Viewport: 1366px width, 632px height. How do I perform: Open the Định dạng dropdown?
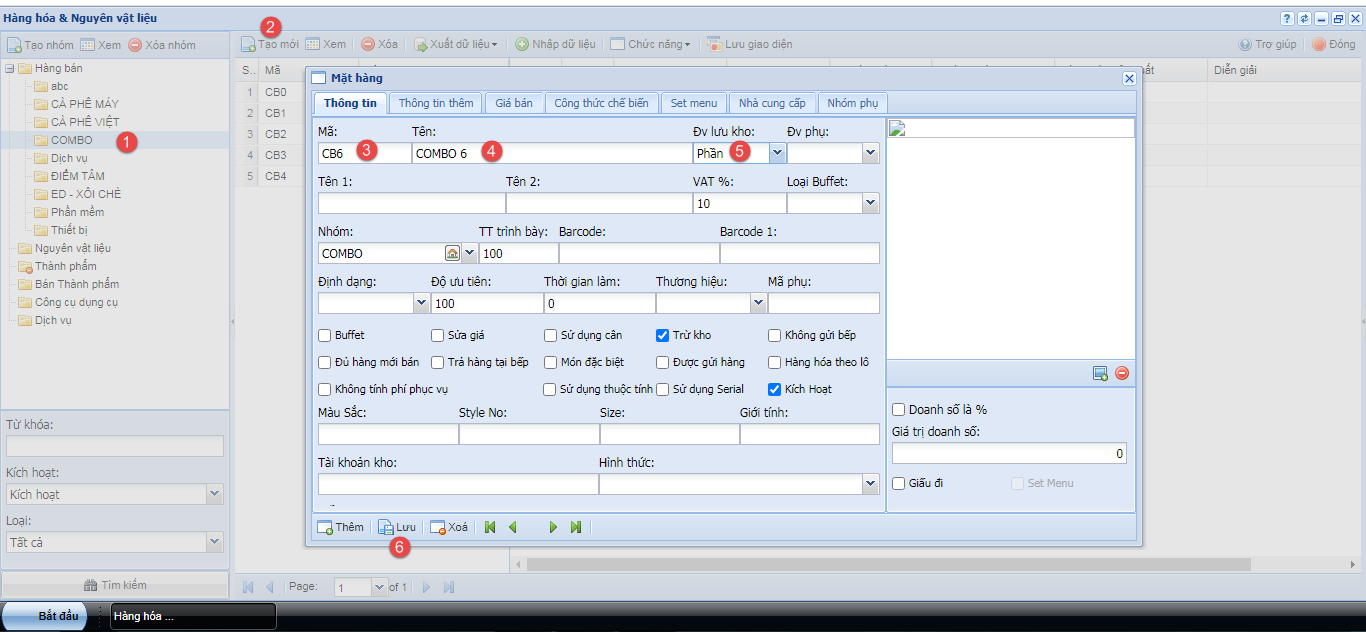click(x=421, y=303)
